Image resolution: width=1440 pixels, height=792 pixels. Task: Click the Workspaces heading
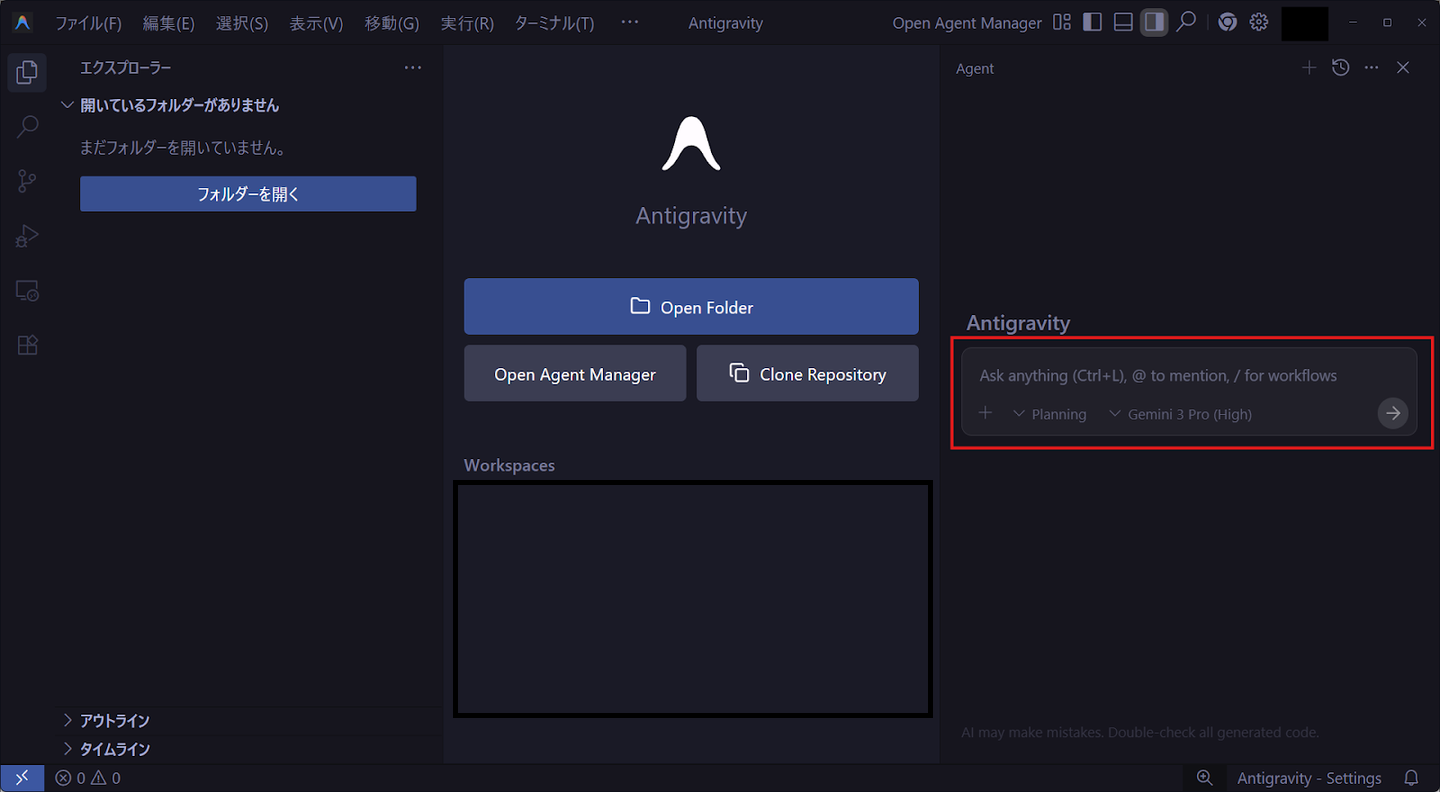tap(509, 465)
